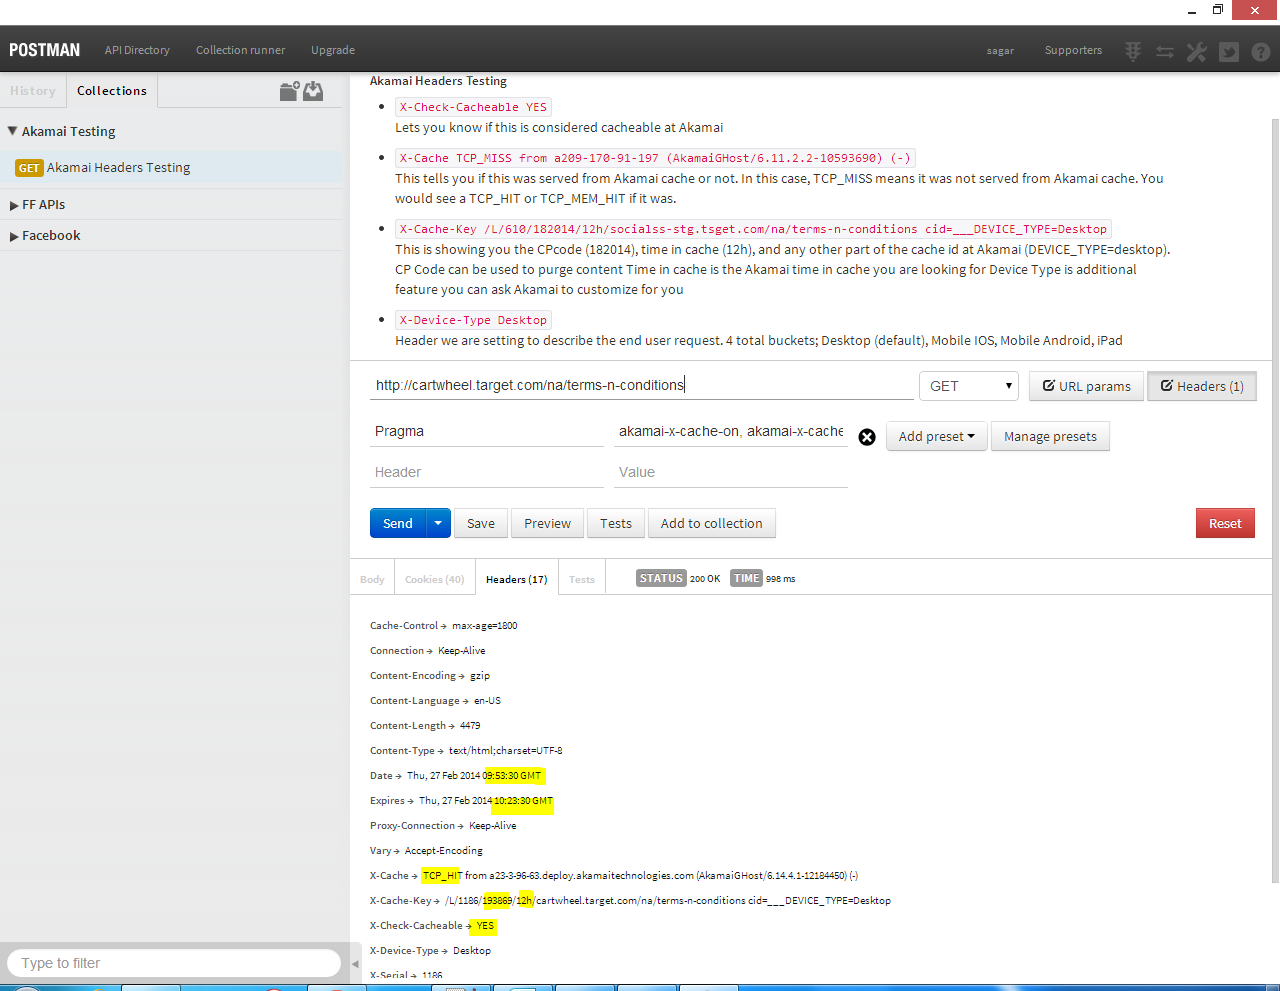Screen dimensions: 1280x991
Task: Select the Collections tab
Action: [x=112, y=90]
